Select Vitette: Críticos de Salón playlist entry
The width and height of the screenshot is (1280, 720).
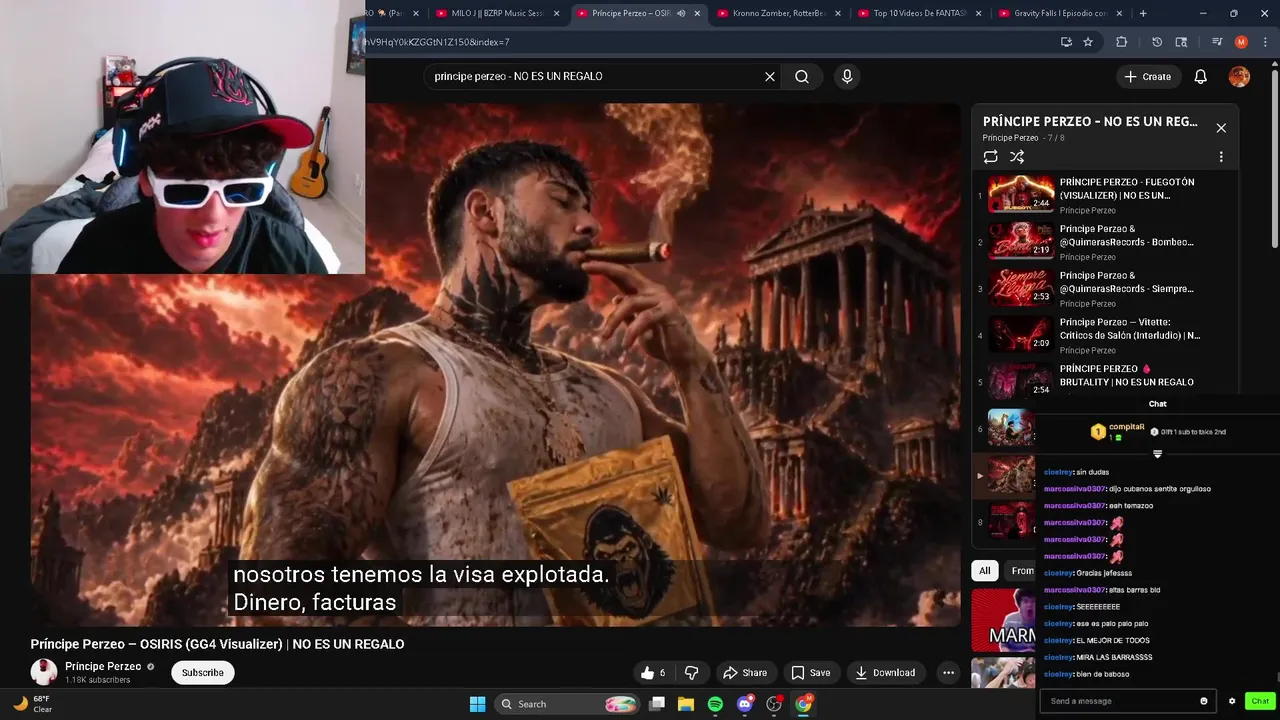pos(1105,335)
